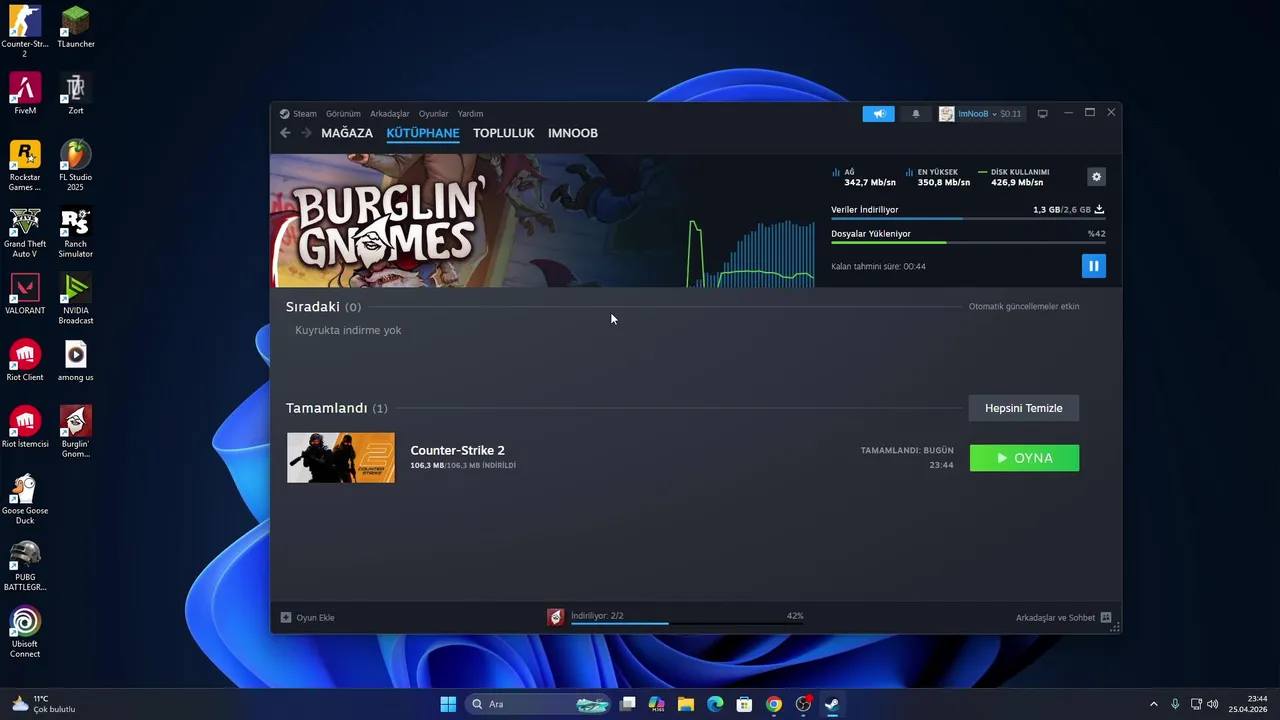Open OBS Studio from the taskbar
Image resolution: width=1280 pixels, height=720 pixels.
(x=803, y=704)
